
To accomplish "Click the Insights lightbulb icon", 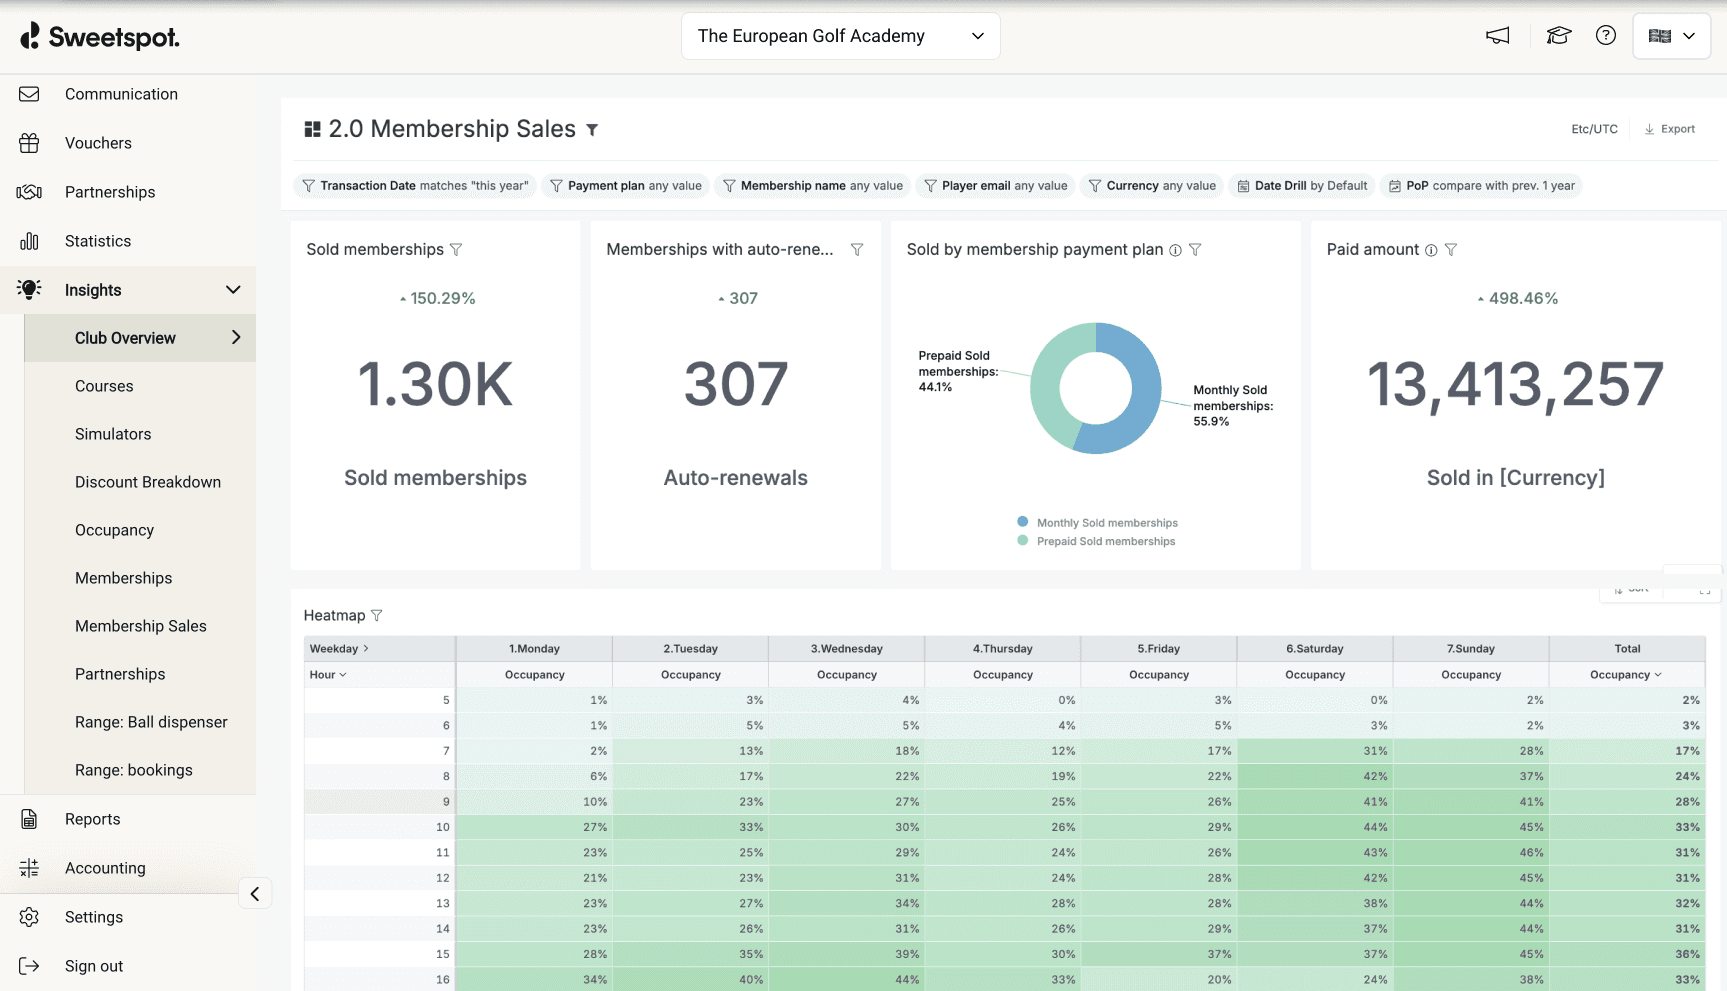I will pyautogui.click(x=29, y=290).
